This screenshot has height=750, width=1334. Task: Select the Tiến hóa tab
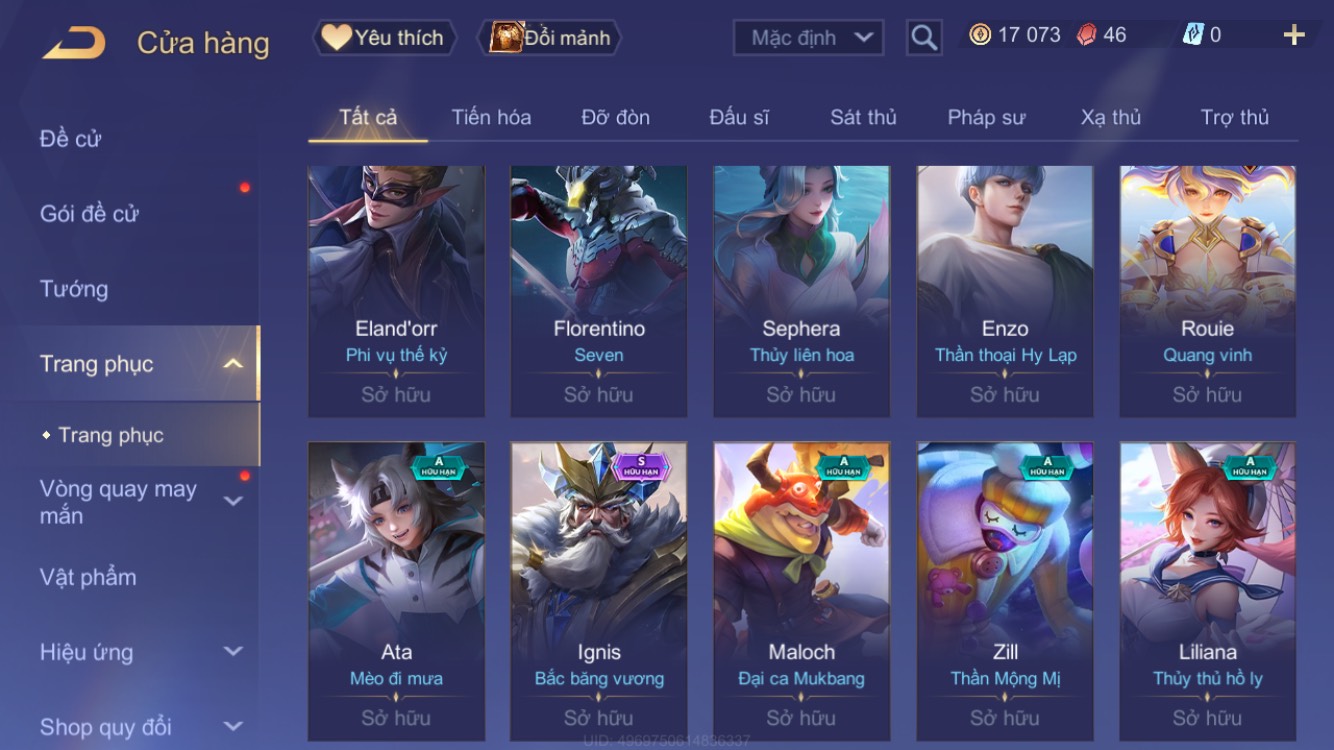(x=491, y=117)
